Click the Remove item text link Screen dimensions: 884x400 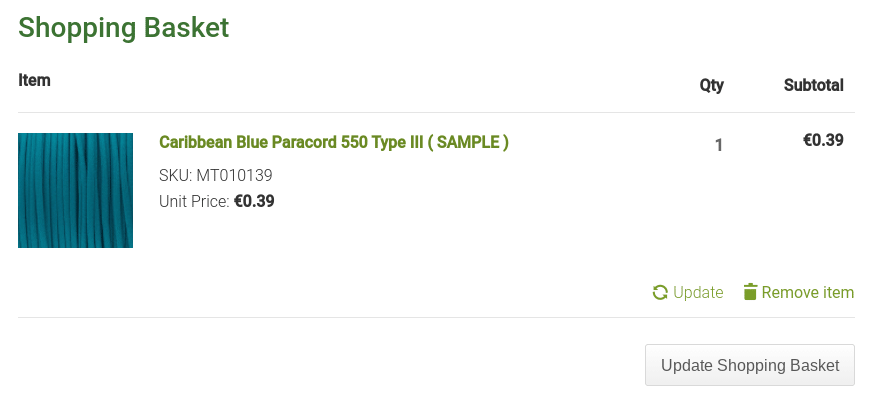[808, 293]
